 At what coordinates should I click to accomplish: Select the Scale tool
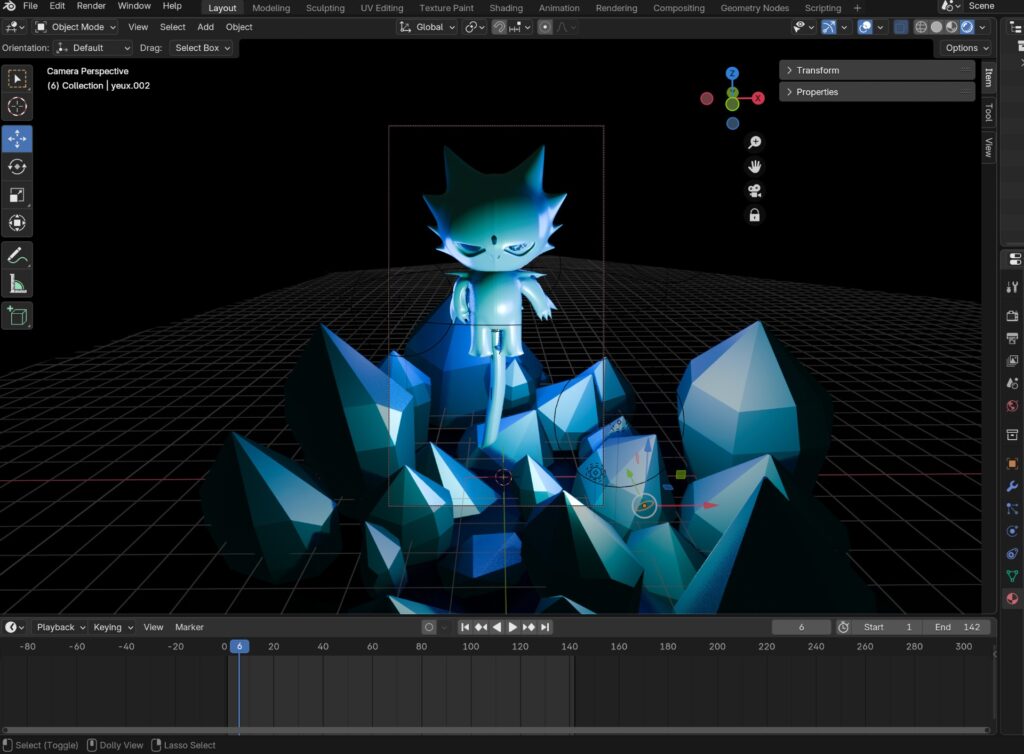tap(17, 195)
